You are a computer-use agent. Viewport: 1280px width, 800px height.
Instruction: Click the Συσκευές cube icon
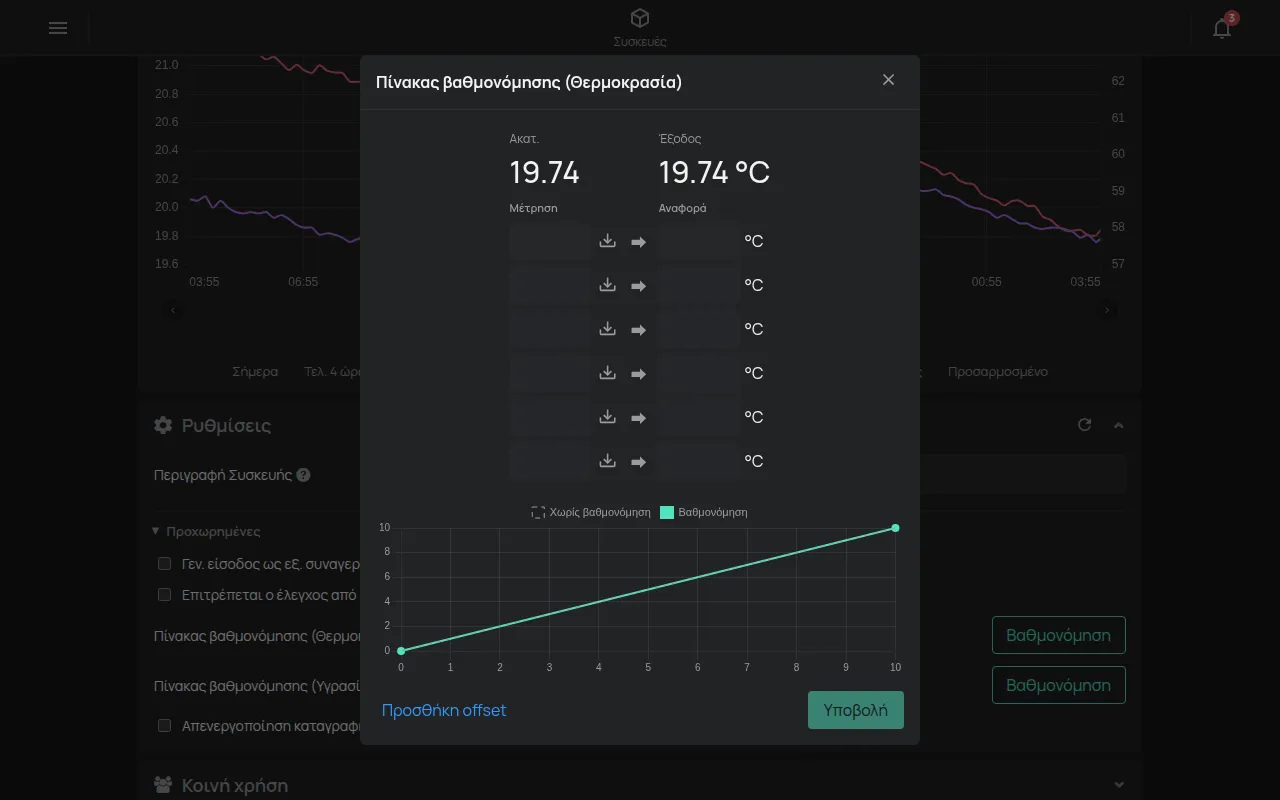640,18
